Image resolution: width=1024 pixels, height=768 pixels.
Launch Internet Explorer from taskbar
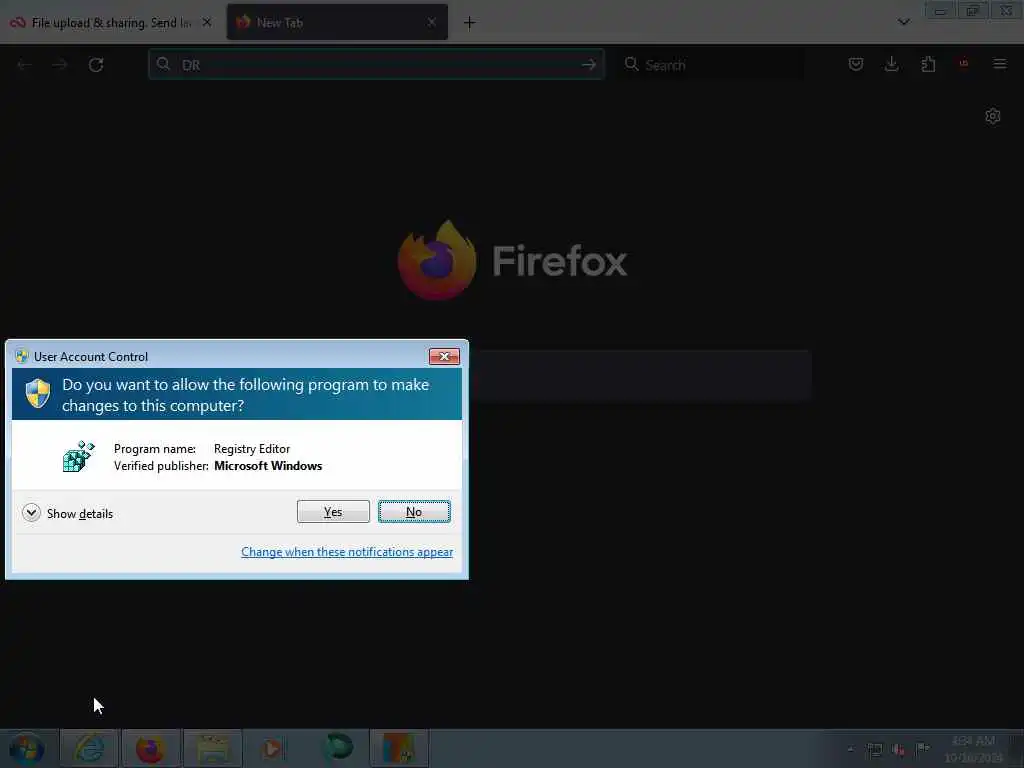pos(89,748)
